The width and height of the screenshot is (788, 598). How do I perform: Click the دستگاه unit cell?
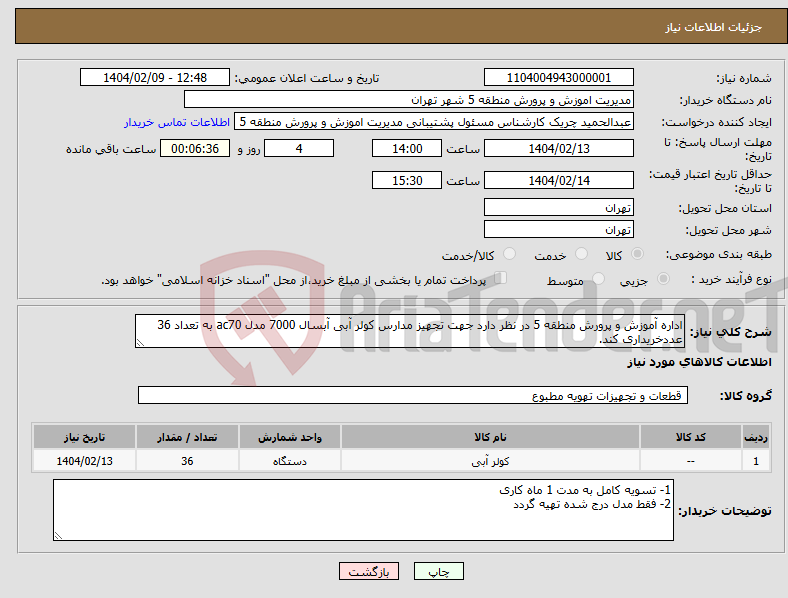click(289, 461)
